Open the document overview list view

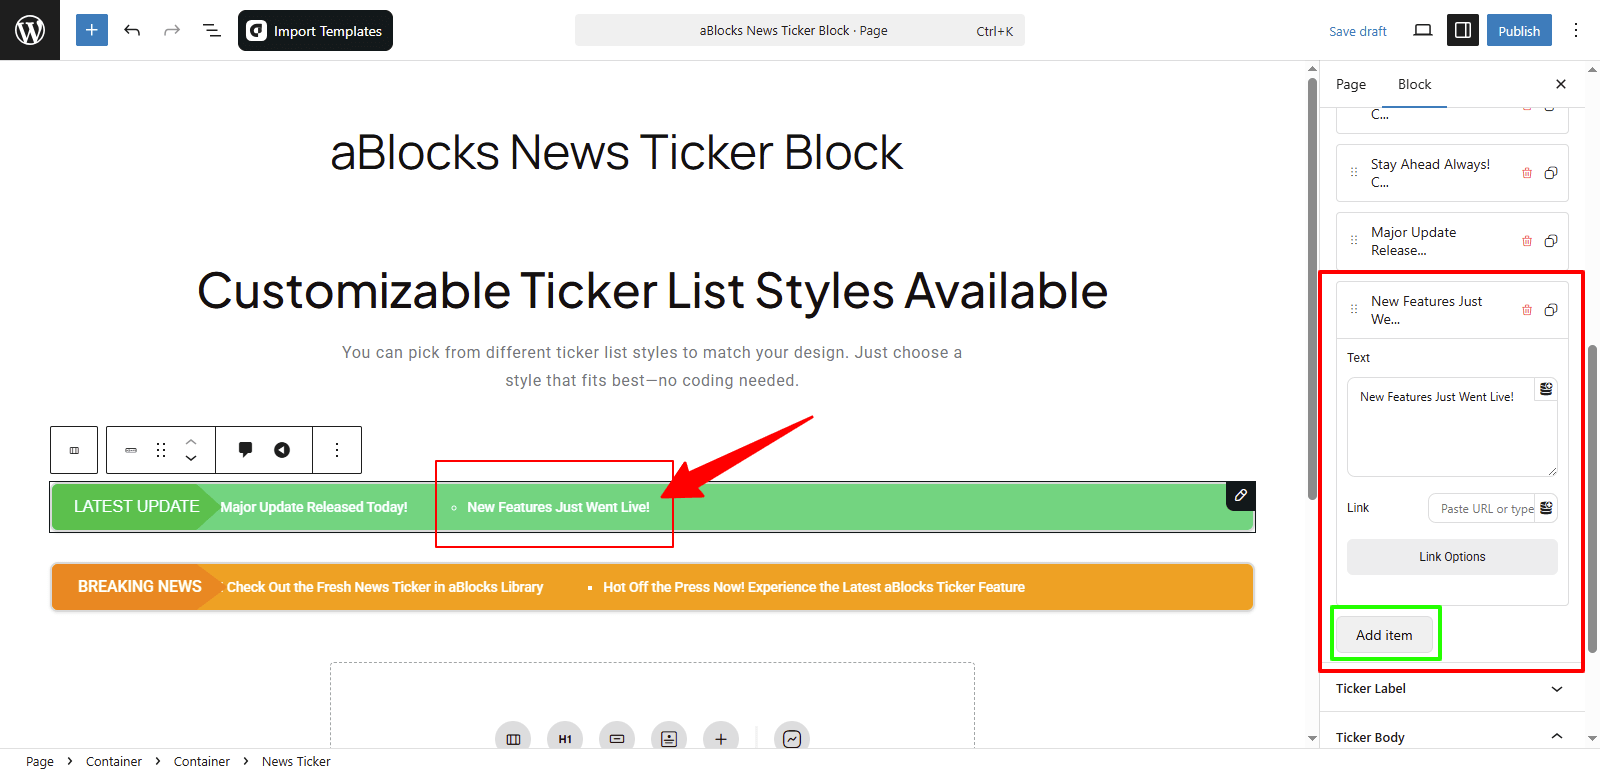click(x=212, y=30)
